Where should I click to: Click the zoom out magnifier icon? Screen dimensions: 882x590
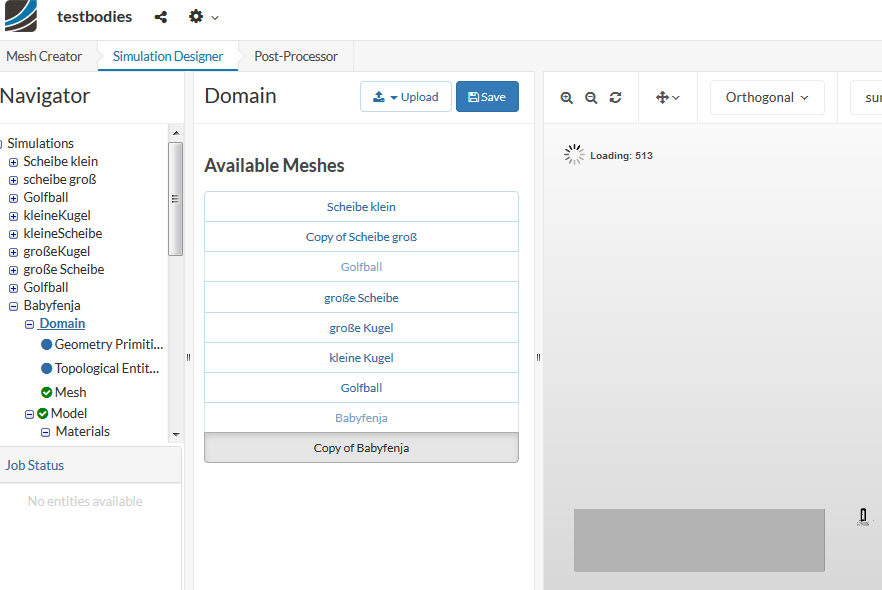click(x=591, y=98)
